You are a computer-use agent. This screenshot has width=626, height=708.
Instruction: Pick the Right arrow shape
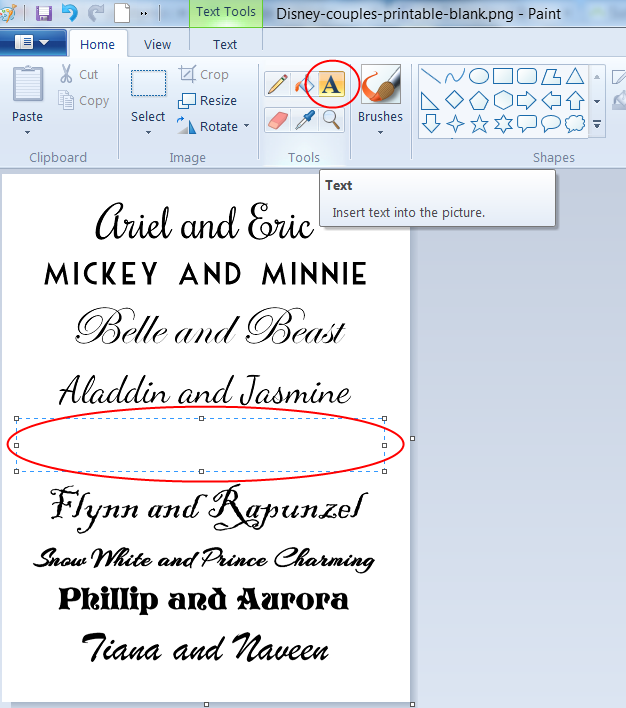pos(527,100)
